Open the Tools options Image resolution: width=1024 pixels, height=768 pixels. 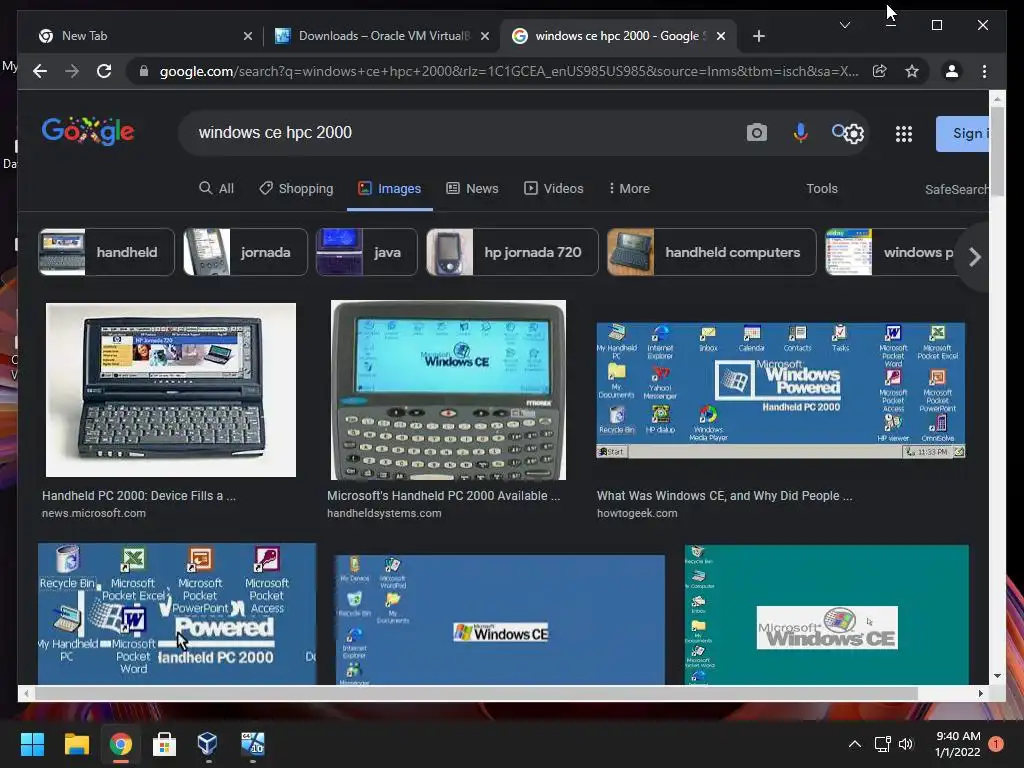coord(822,189)
